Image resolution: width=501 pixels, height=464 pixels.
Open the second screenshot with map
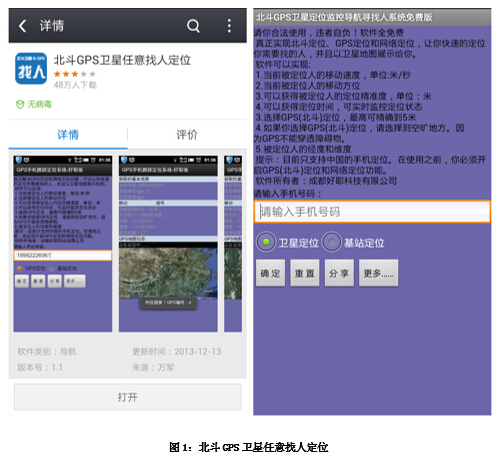coord(168,244)
